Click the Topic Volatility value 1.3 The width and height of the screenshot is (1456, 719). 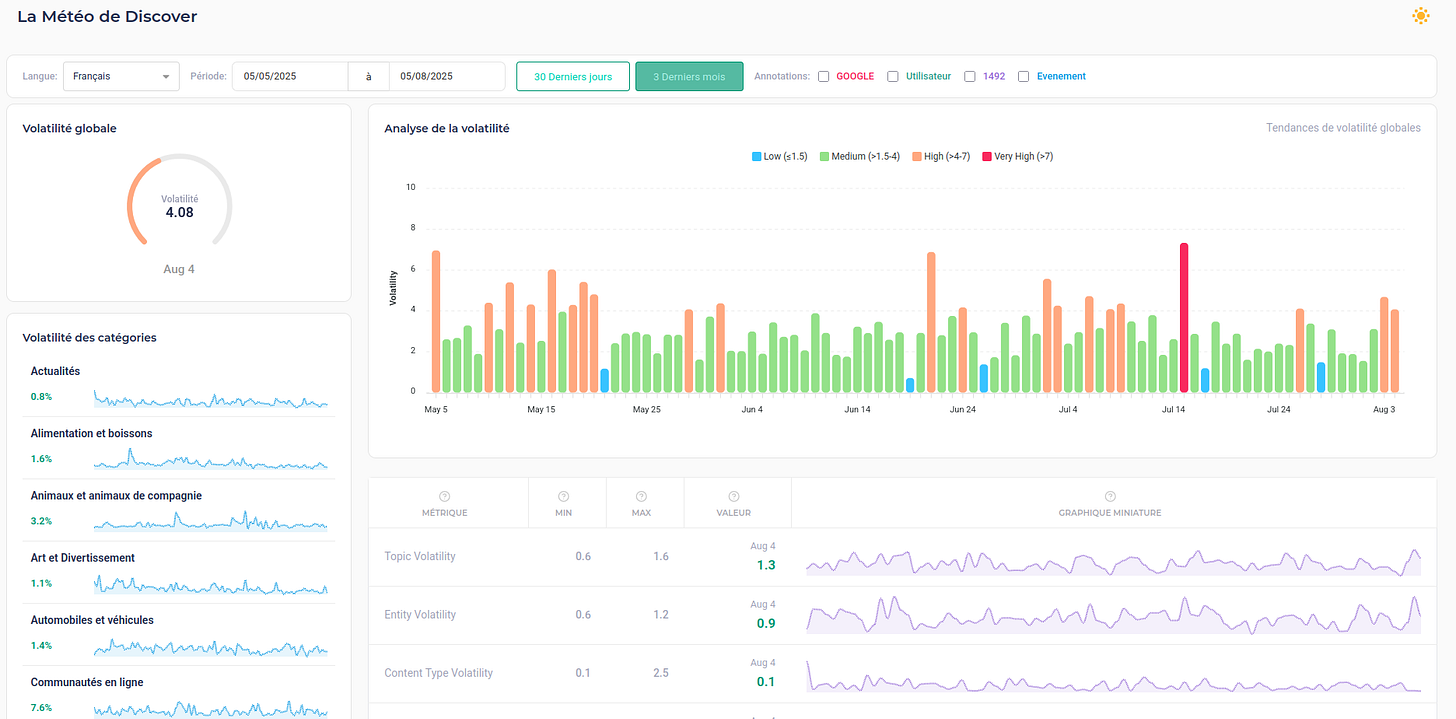pyautogui.click(x=766, y=565)
